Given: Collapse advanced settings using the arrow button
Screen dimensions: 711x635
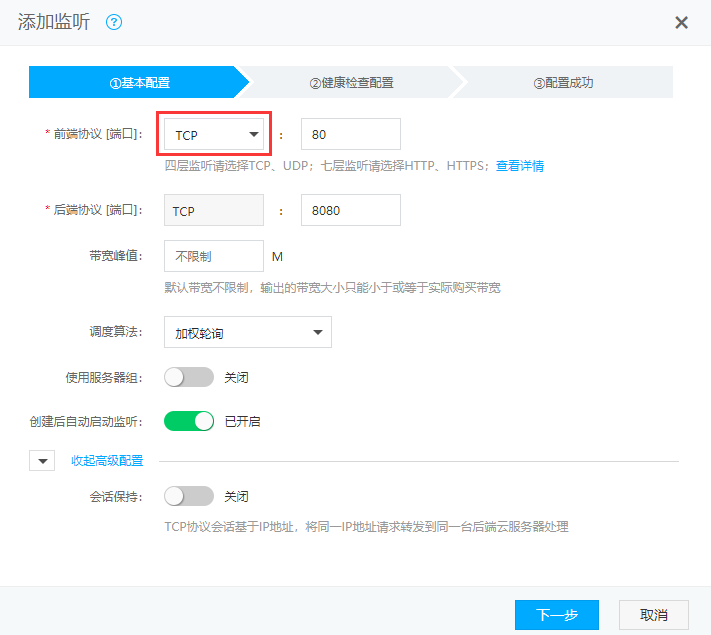Looking at the screenshot, I should pyautogui.click(x=42, y=461).
